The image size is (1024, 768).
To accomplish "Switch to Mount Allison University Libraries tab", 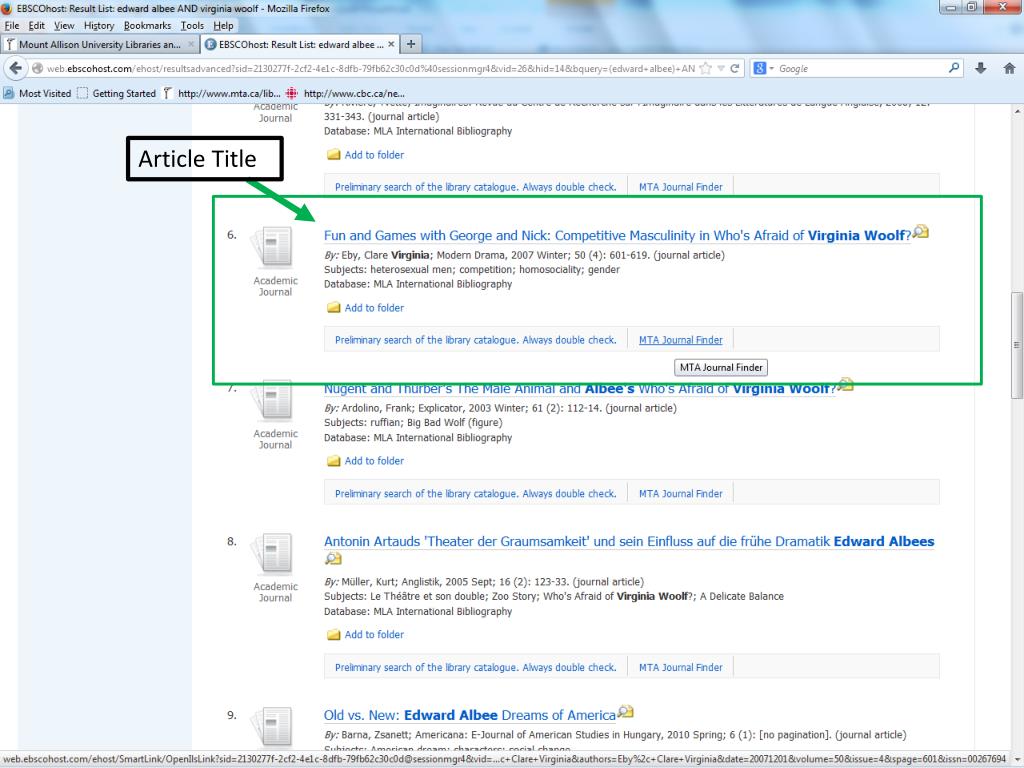I will [99, 44].
